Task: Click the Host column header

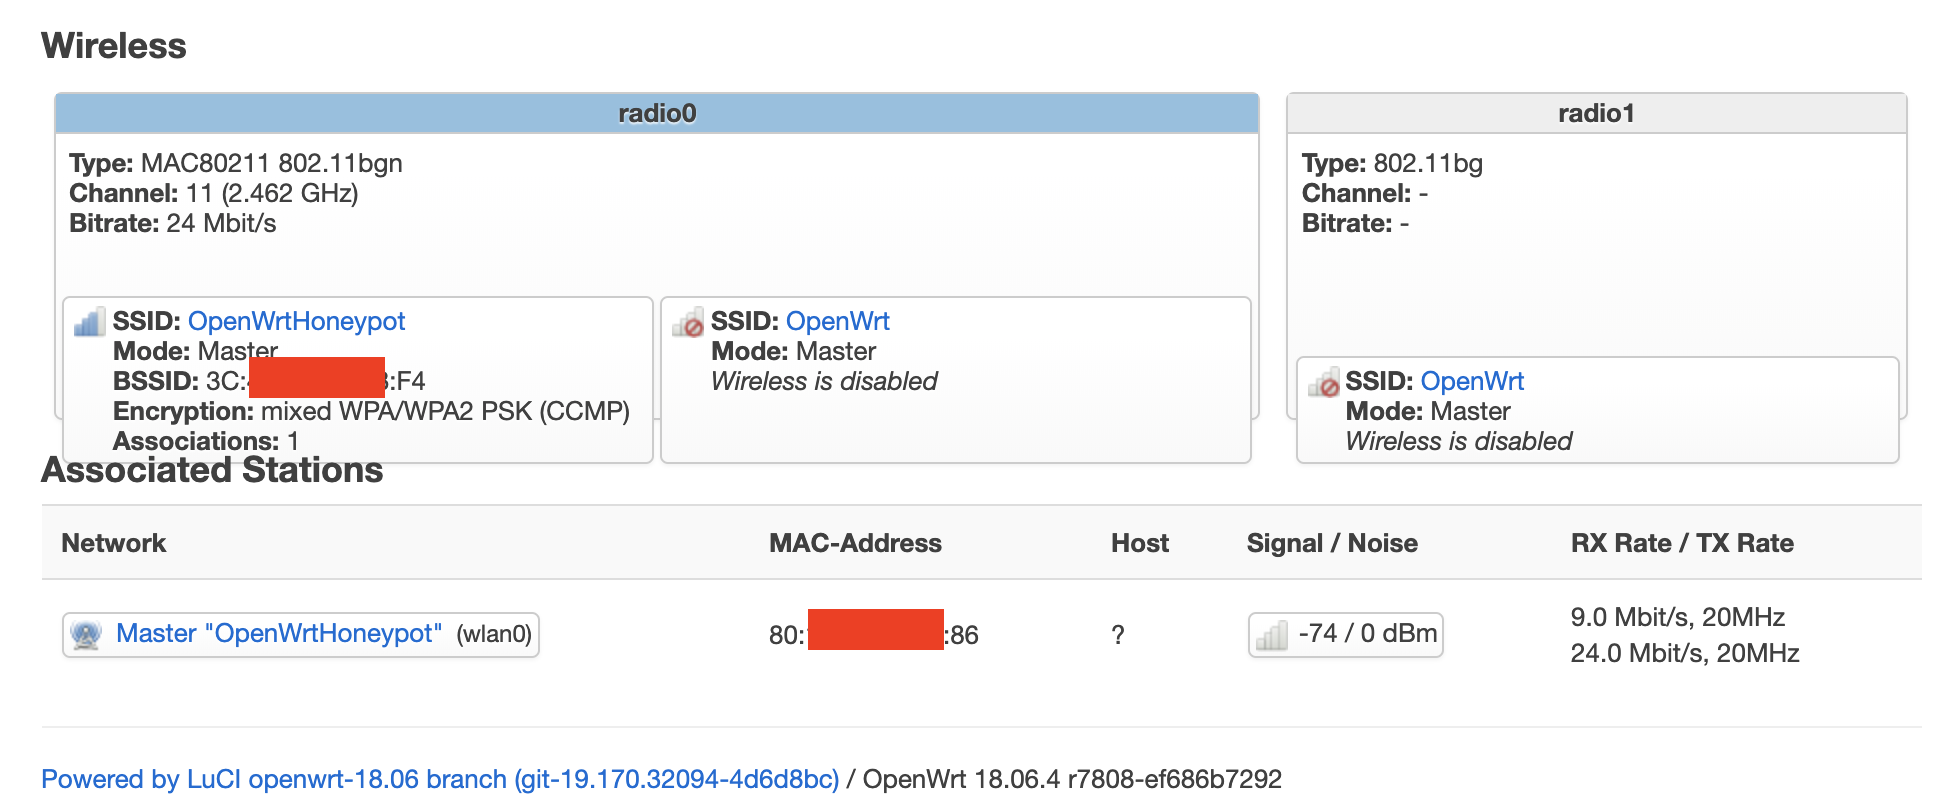Action: (1140, 543)
